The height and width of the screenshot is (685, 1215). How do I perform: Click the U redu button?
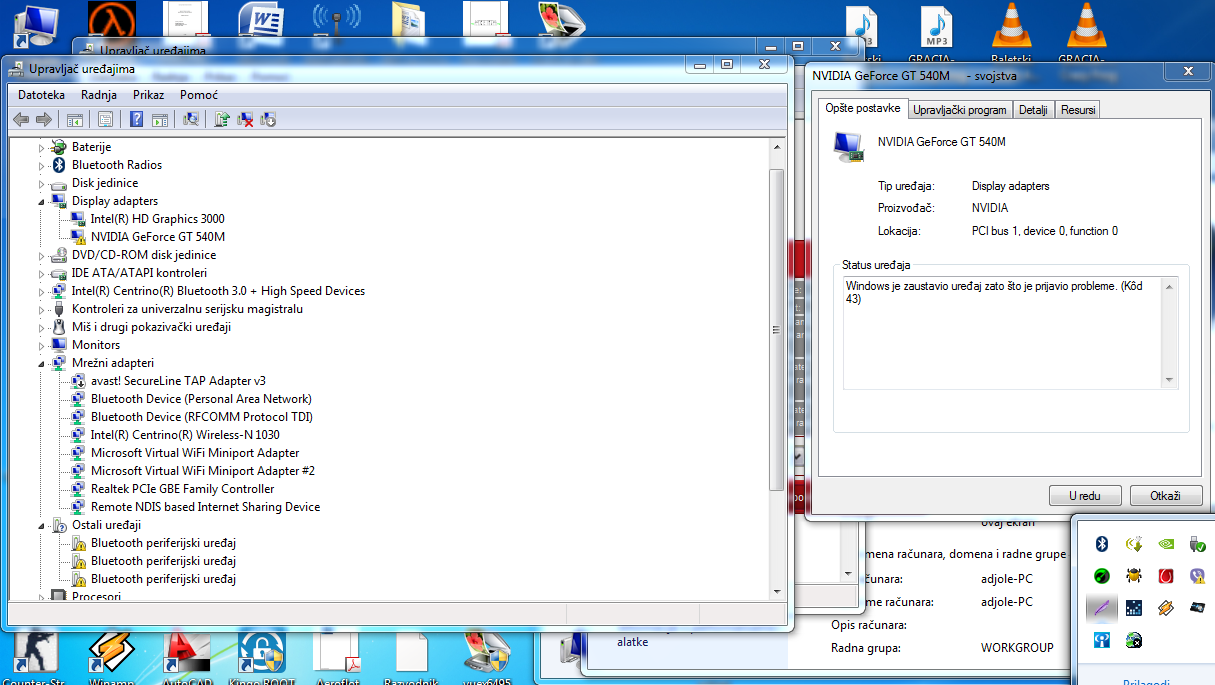(1085, 496)
